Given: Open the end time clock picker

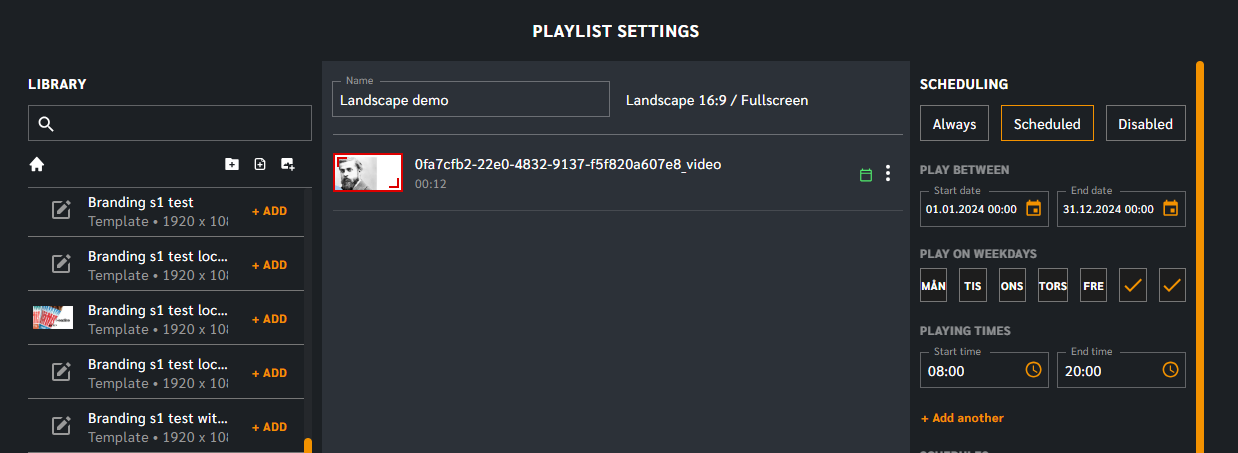Looking at the screenshot, I should [1170, 370].
